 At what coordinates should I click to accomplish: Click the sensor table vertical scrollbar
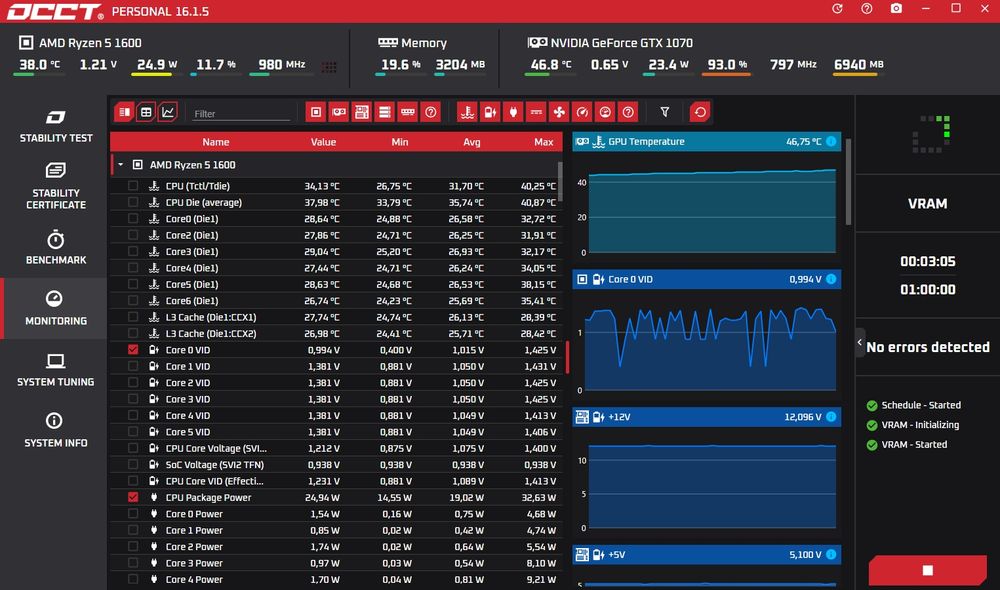click(x=561, y=182)
